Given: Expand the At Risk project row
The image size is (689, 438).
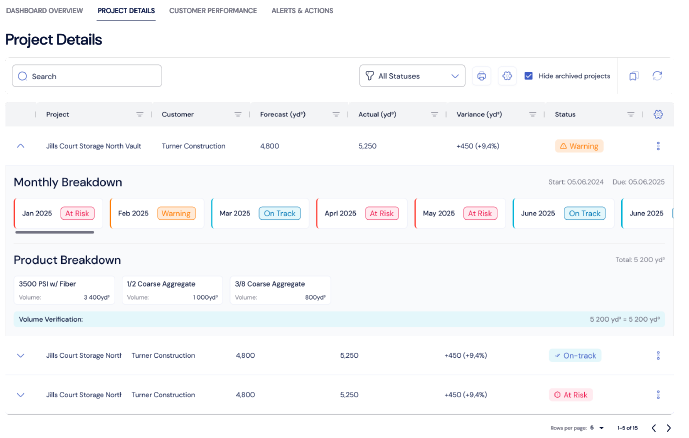Looking at the screenshot, I should pyautogui.click(x=20, y=395).
